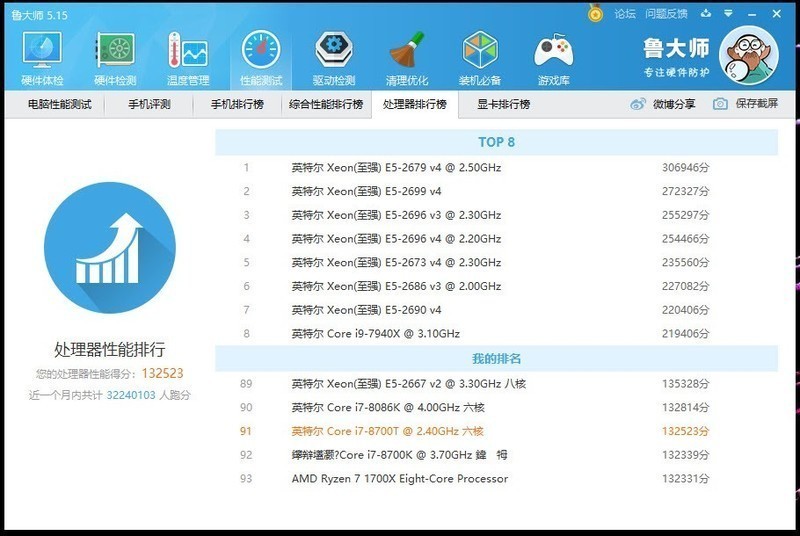Screen dimensions: 800x536
Task: Click the camera screenshot icon
Action: pos(720,104)
